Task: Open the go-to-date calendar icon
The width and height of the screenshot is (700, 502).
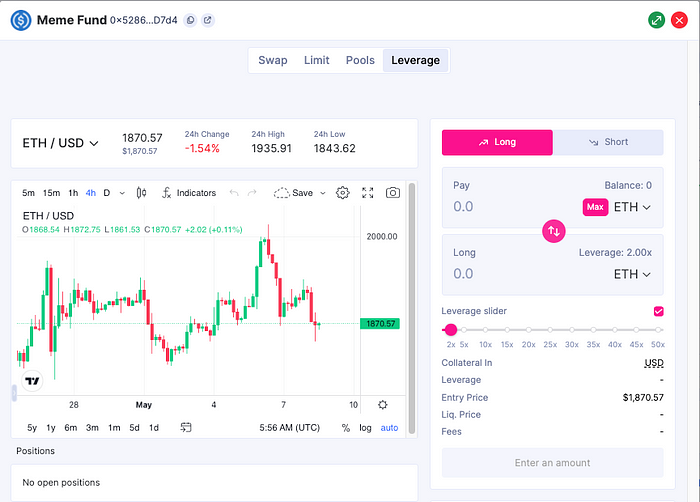Action: tap(186, 427)
